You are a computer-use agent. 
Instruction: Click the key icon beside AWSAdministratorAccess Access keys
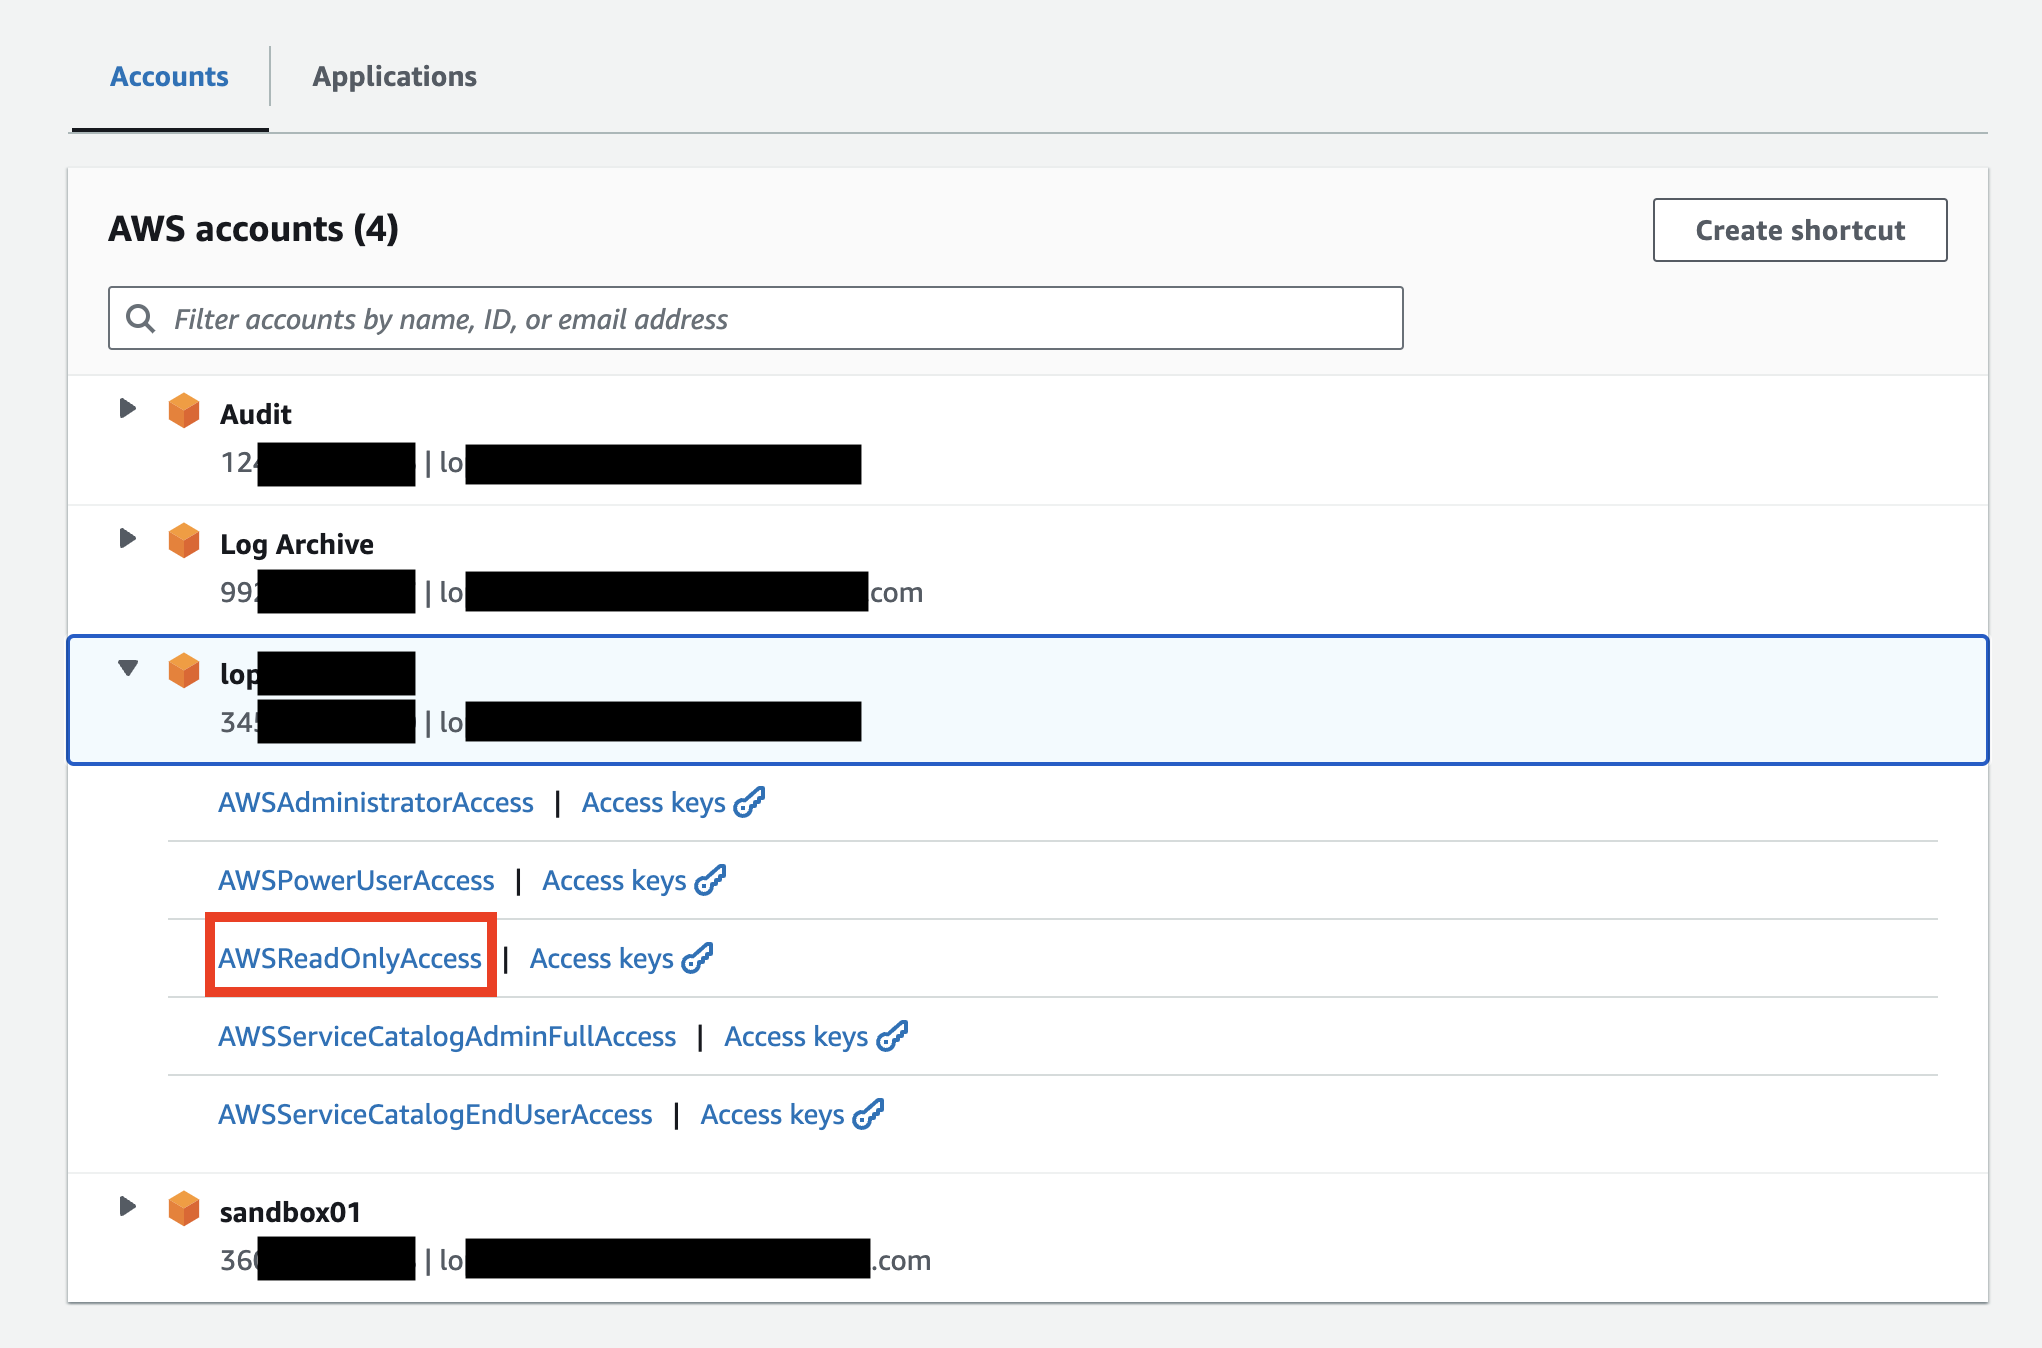(749, 802)
